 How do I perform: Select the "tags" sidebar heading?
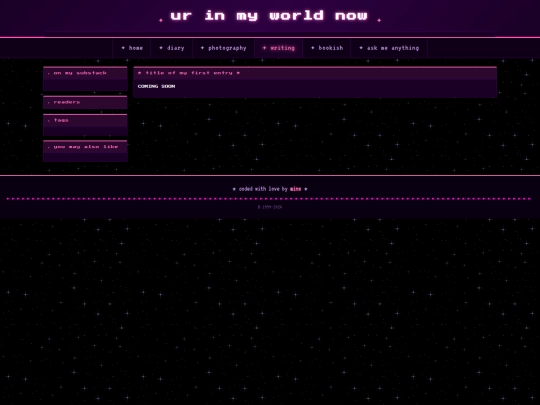(61, 120)
